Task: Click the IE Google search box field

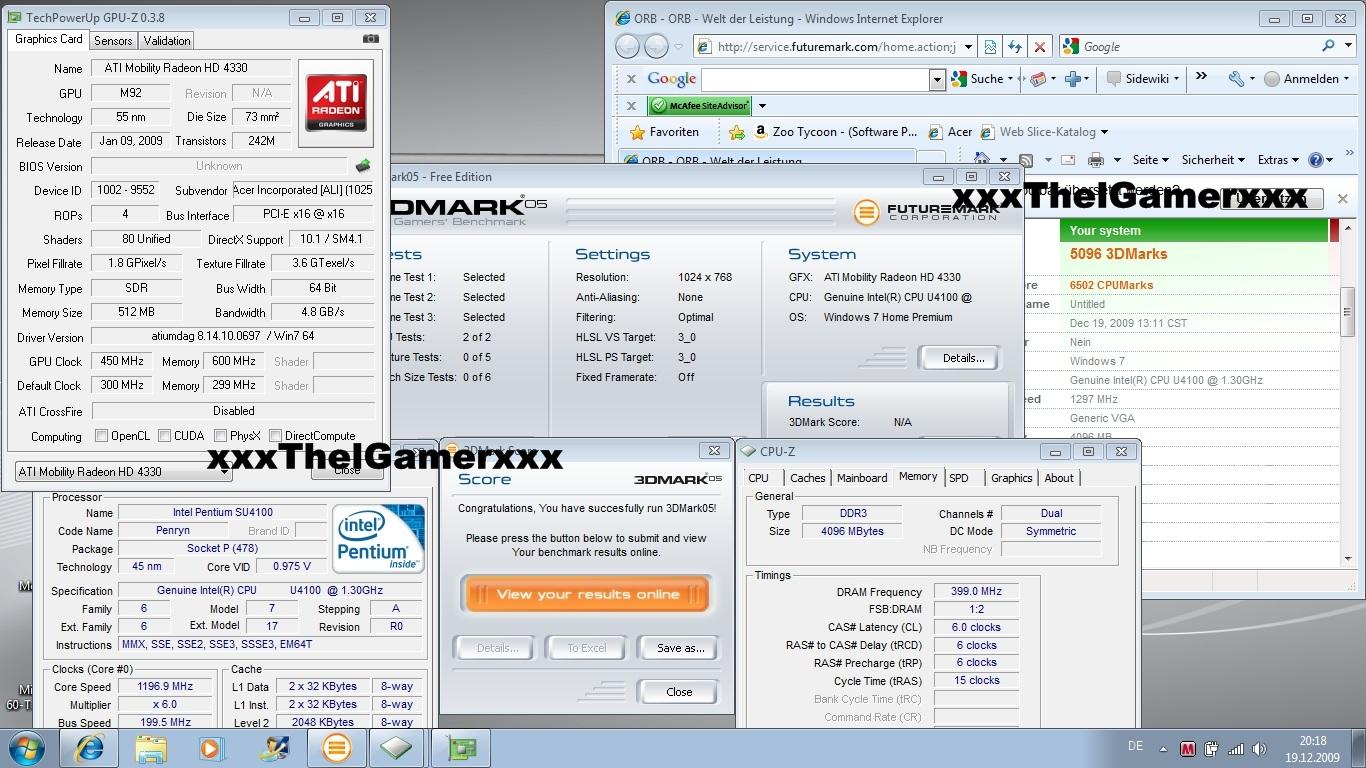Action: pyautogui.click(x=1200, y=46)
